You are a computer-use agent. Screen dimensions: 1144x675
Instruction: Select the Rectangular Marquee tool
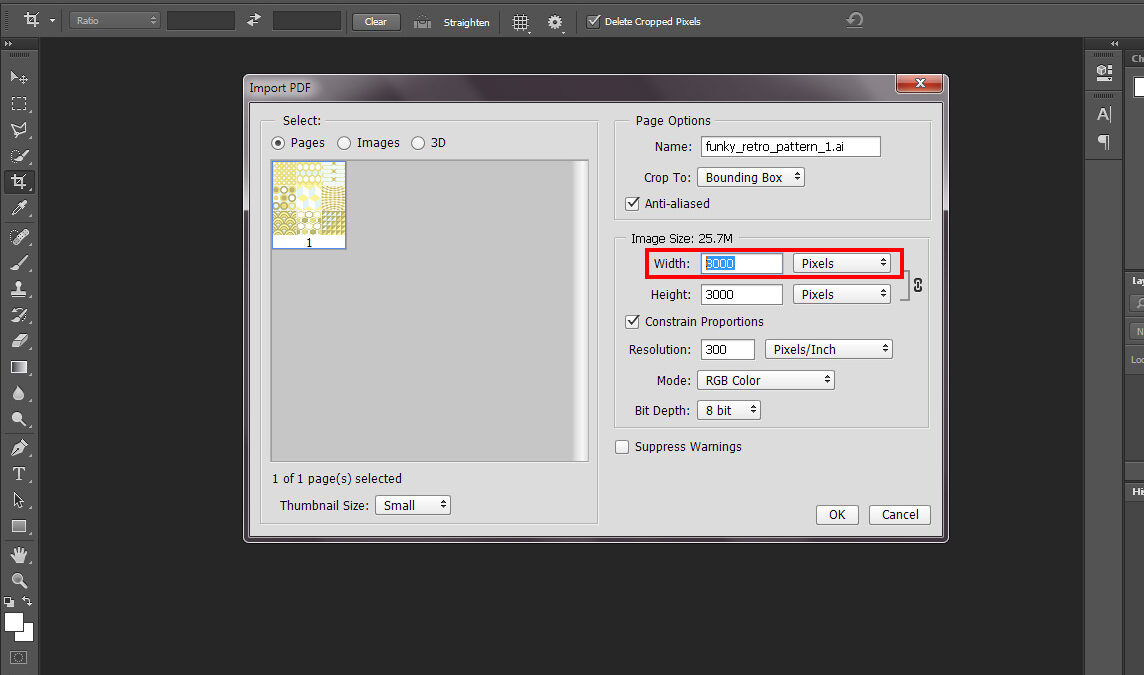point(18,103)
